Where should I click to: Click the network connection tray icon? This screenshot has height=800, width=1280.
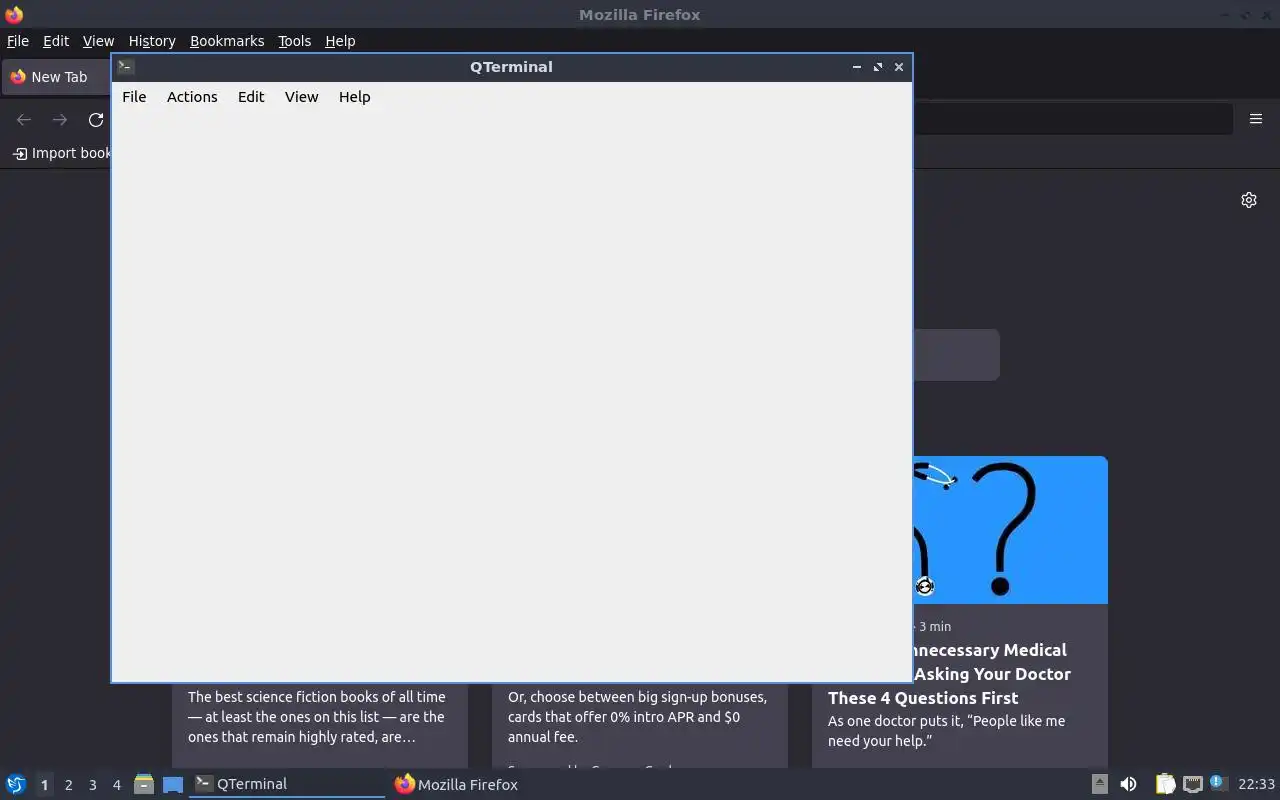coord(1192,784)
